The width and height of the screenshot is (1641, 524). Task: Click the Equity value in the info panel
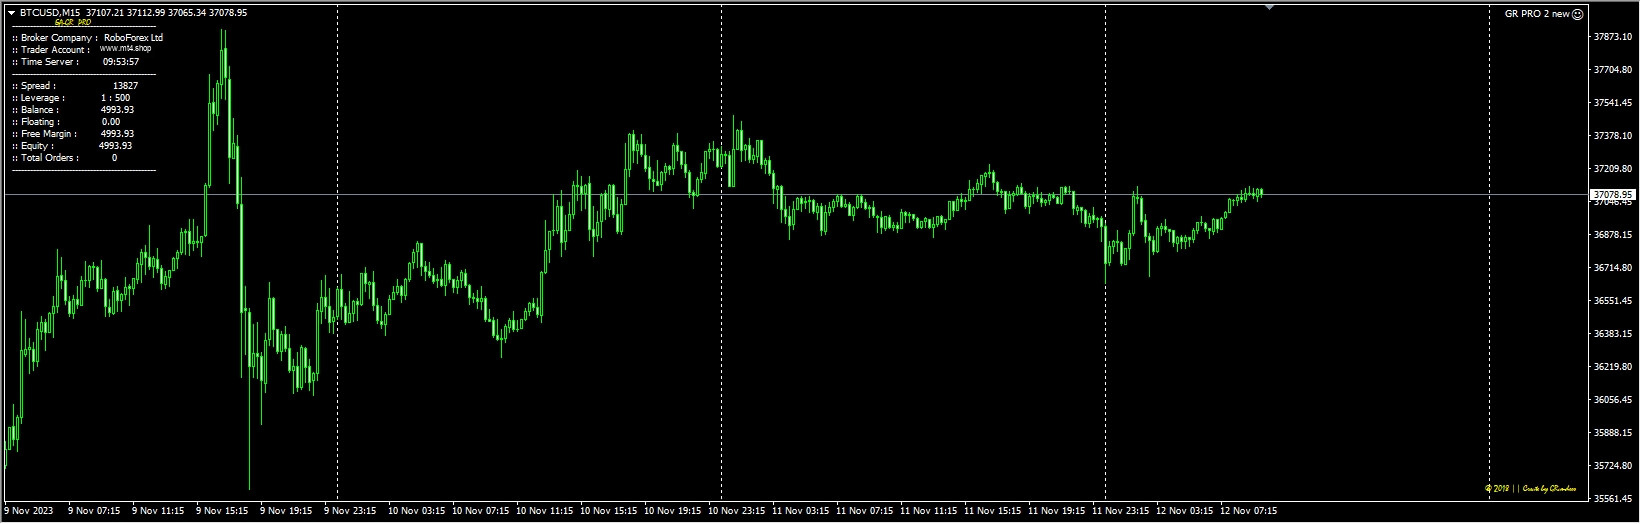116,146
